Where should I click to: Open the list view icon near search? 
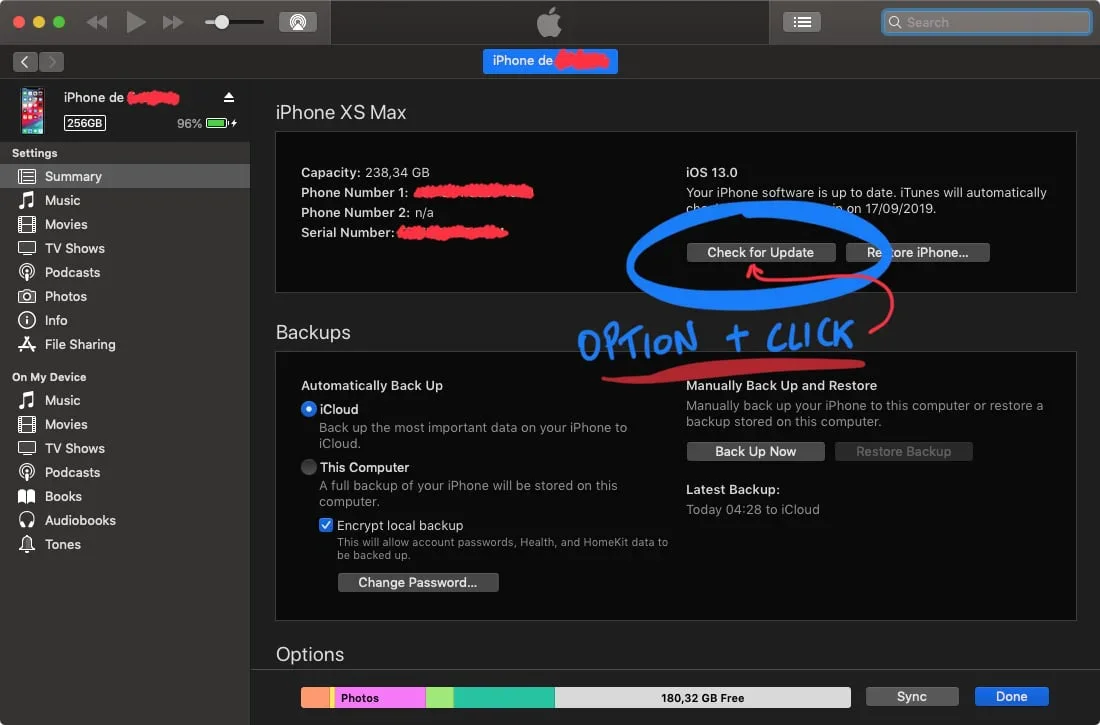pyautogui.click(x=802, y=22)
